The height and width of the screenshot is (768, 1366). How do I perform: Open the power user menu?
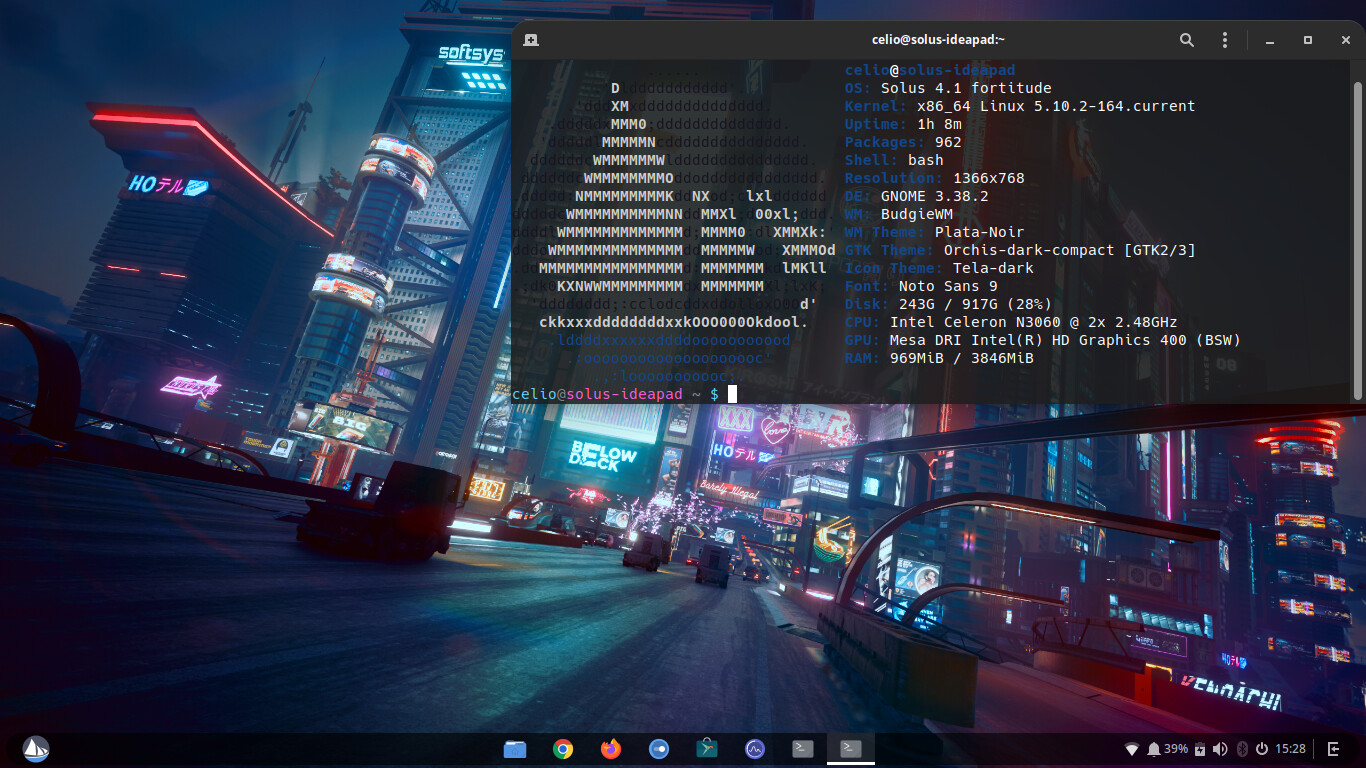(1262, 749)
